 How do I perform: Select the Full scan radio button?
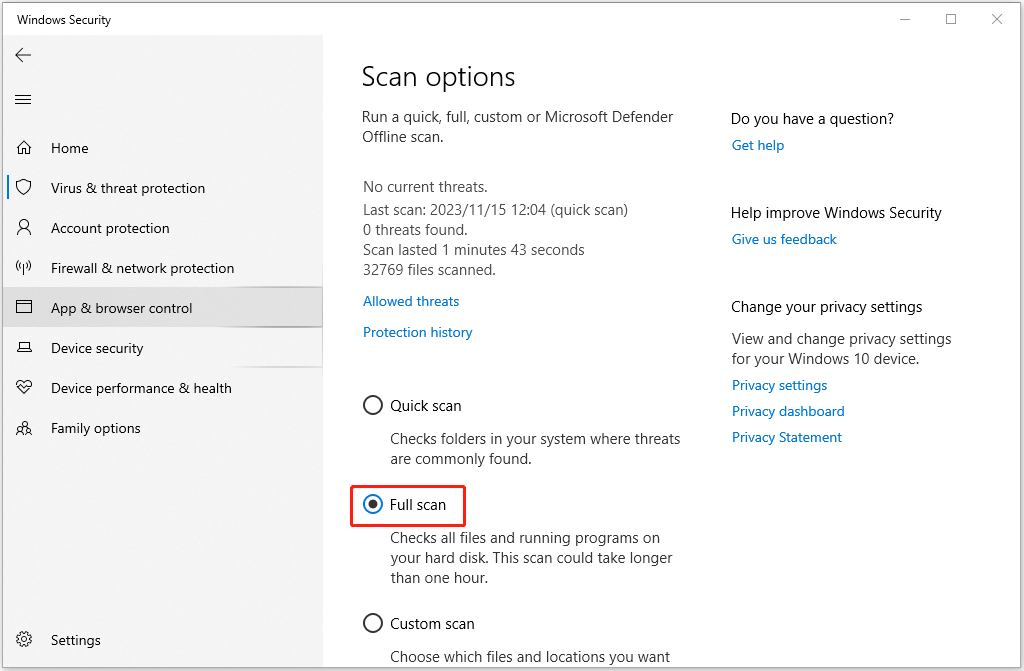click(x=373, y=505)
